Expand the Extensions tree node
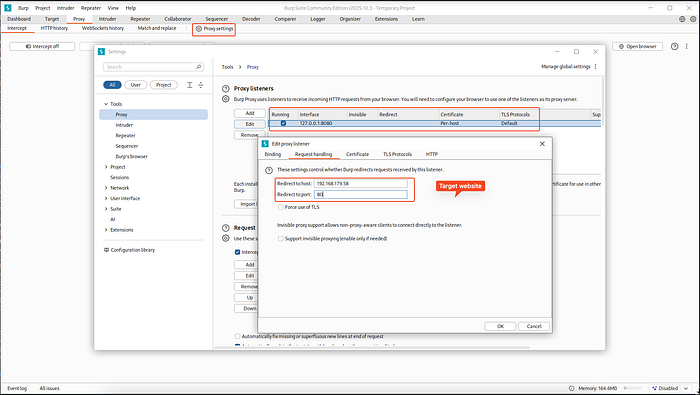The width and height of the screenshot is (700, 395). [x=106, y=230]
